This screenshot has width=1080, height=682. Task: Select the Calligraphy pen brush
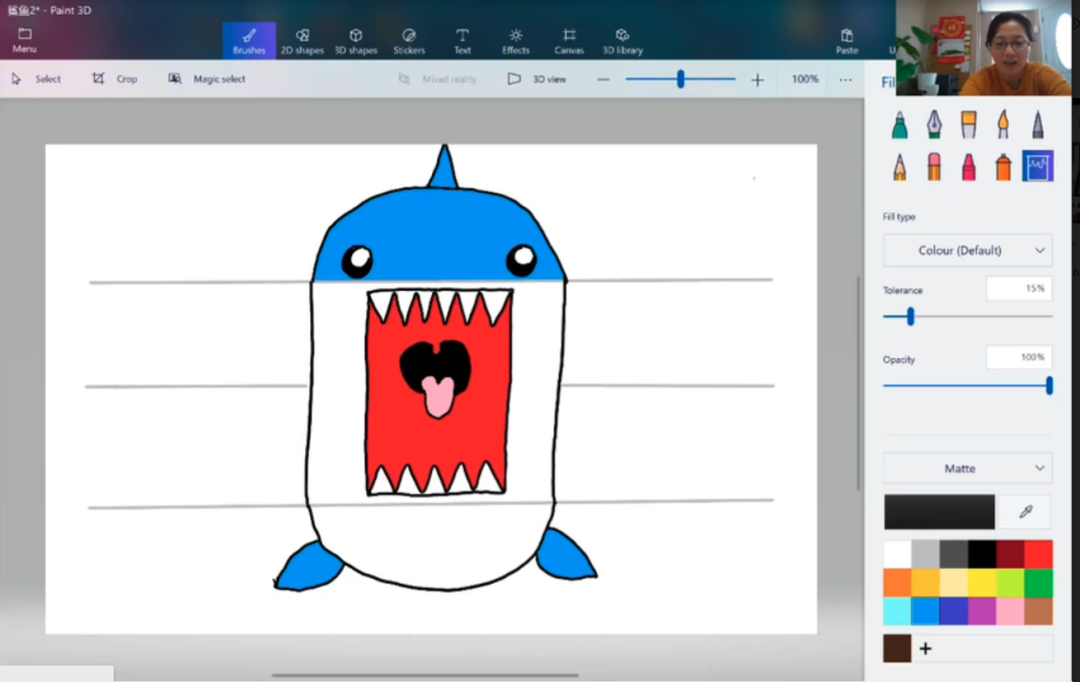click(x=934, y=125)
